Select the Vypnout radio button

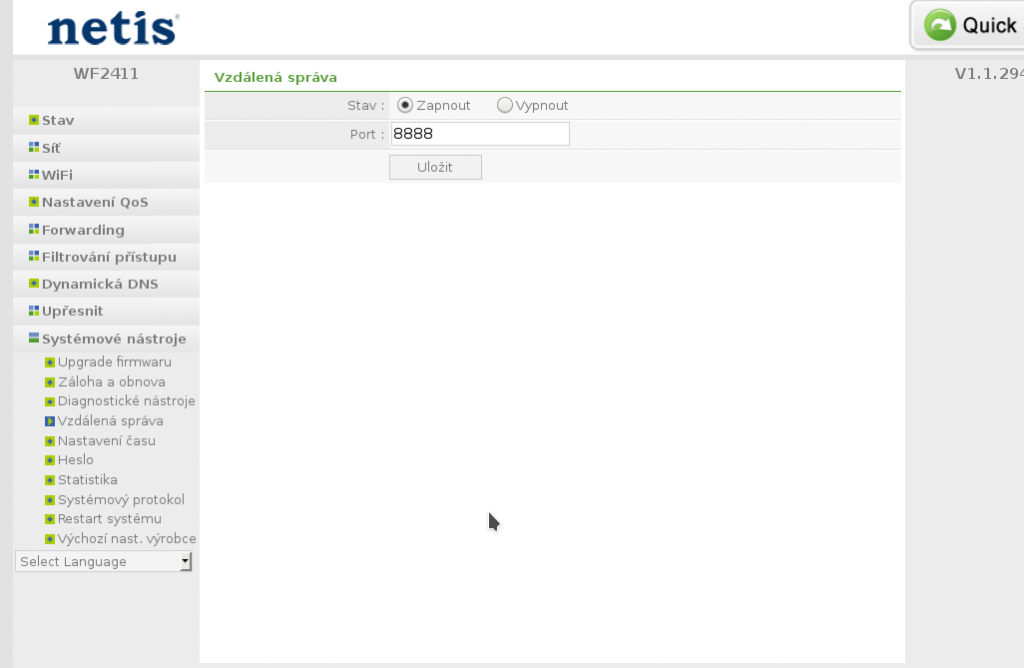(504, 105)
